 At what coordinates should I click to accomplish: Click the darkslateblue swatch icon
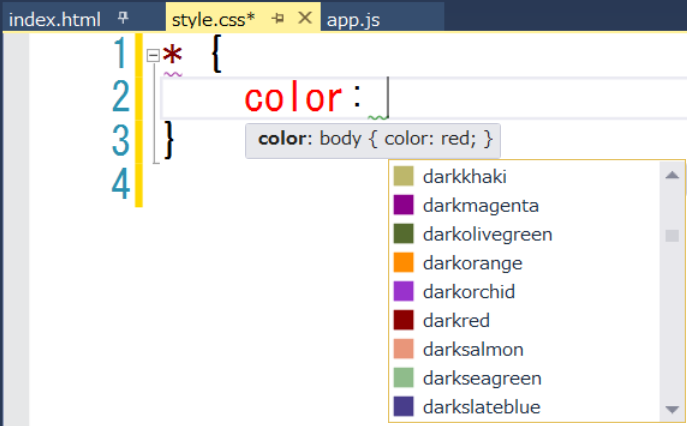404,408
